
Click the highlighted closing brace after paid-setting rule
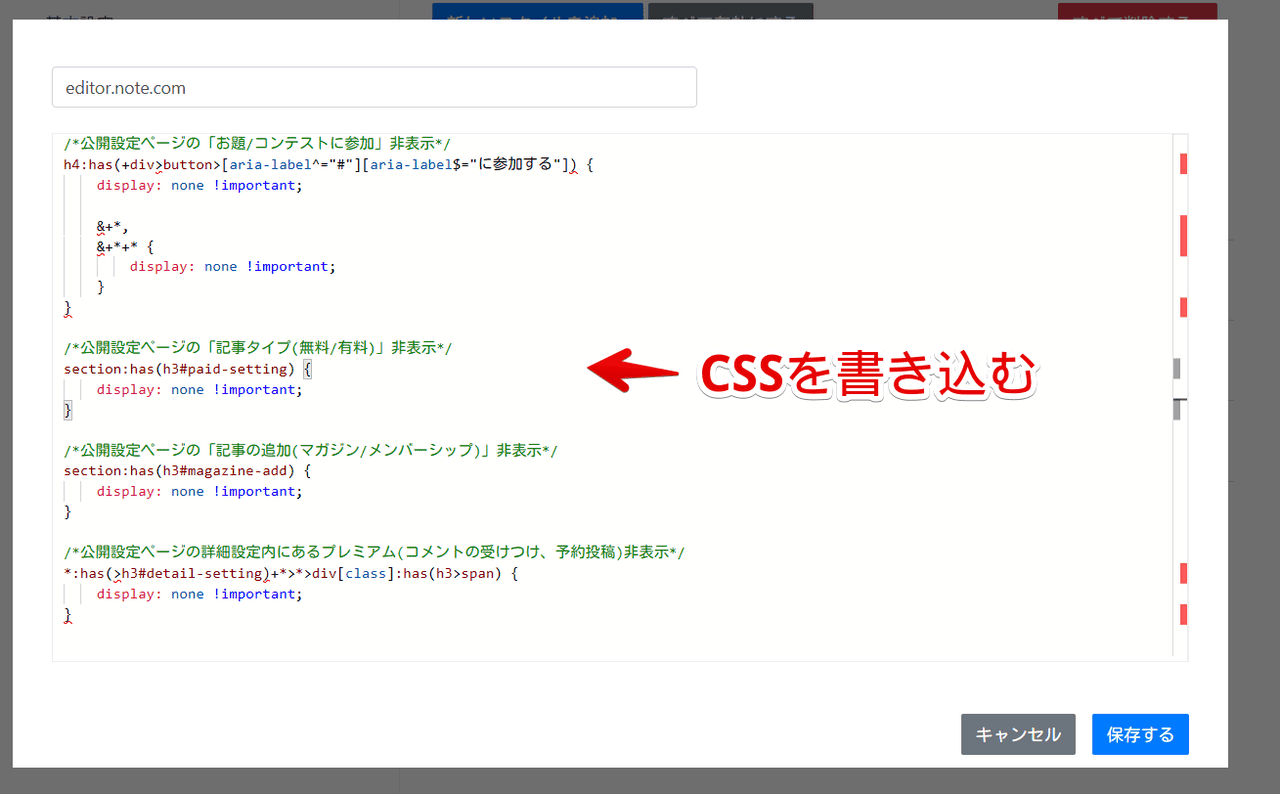coord(68,410)
